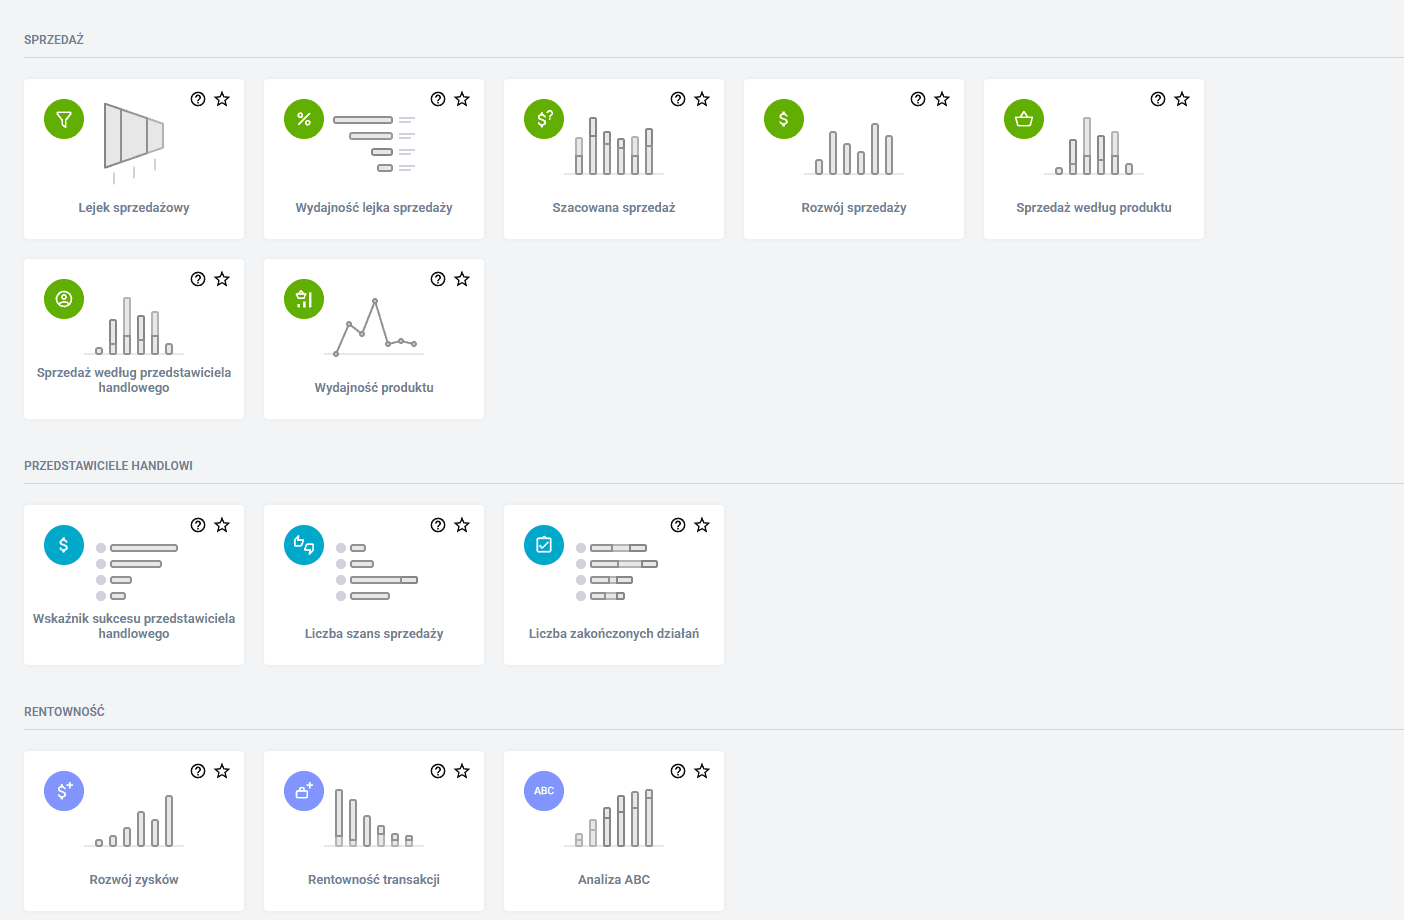The image size is (1404, 920).
Task: Mark Rozwój sprzedaży as favorite with star
Action: (x=942, y=99)
